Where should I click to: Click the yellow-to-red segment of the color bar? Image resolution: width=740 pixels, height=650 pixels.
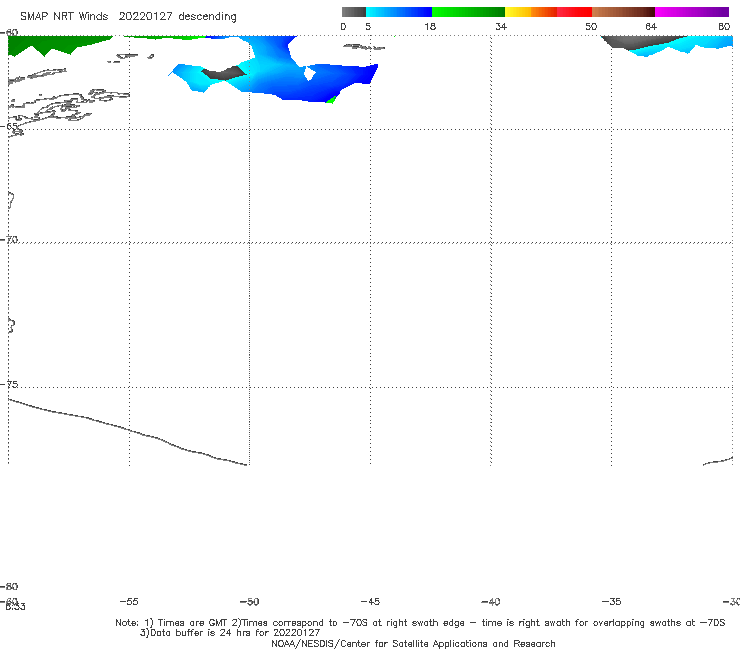(548, 12)
